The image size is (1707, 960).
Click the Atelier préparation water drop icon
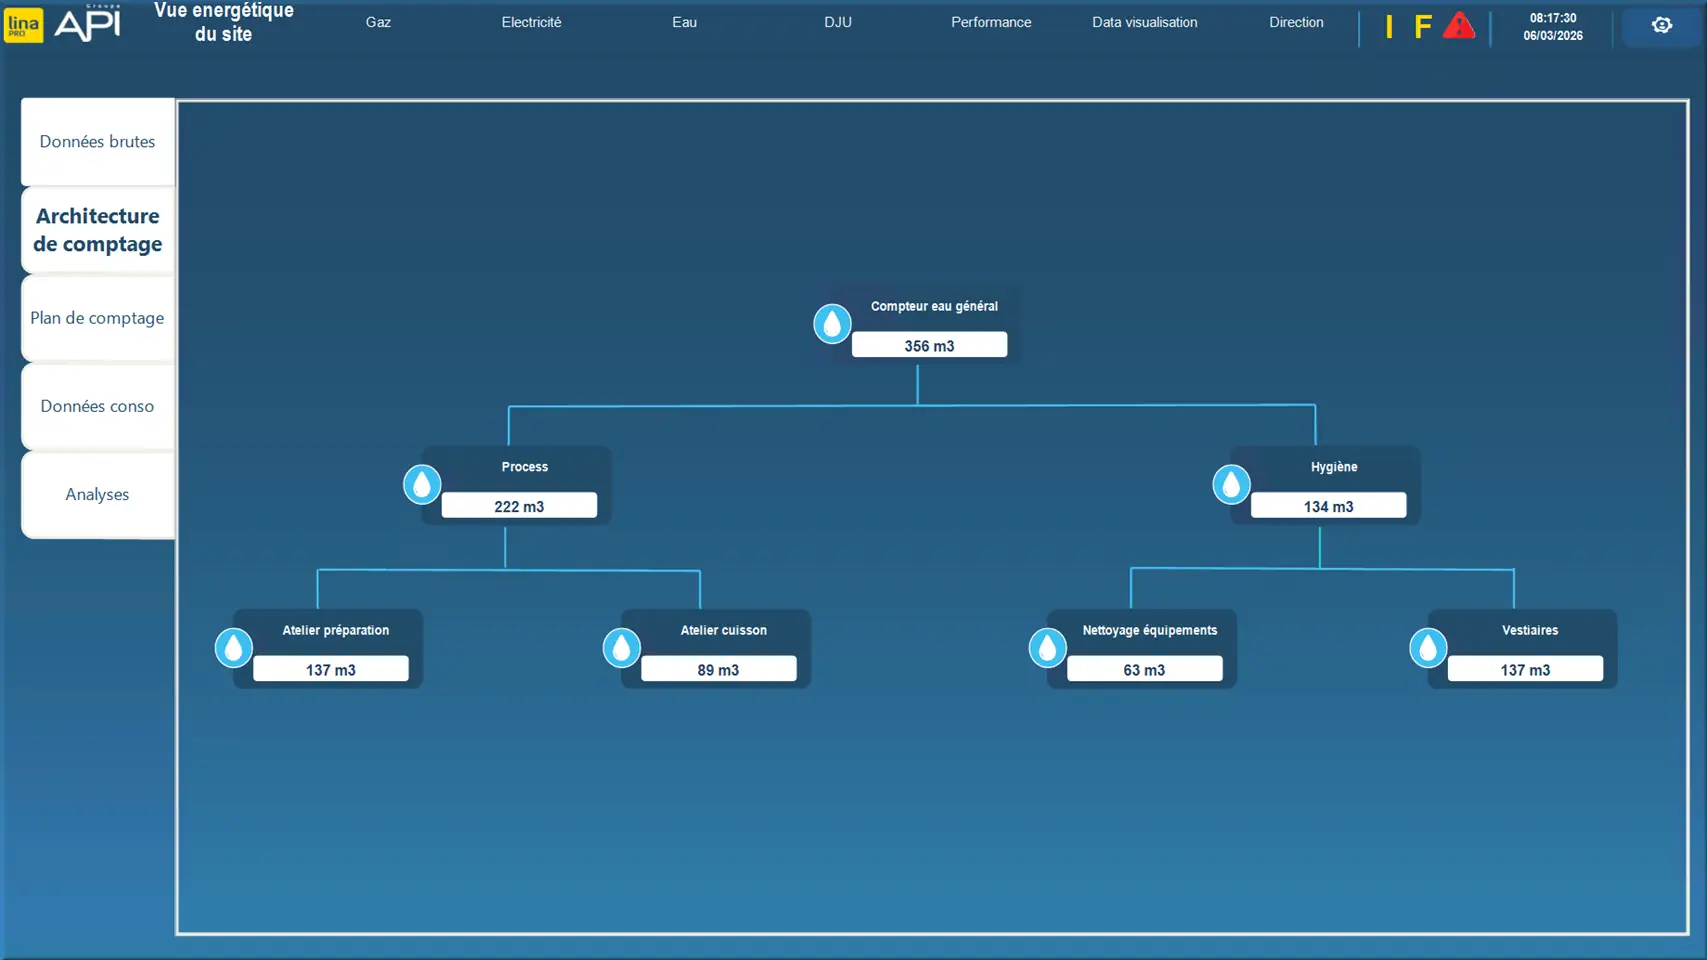[234, 648]
